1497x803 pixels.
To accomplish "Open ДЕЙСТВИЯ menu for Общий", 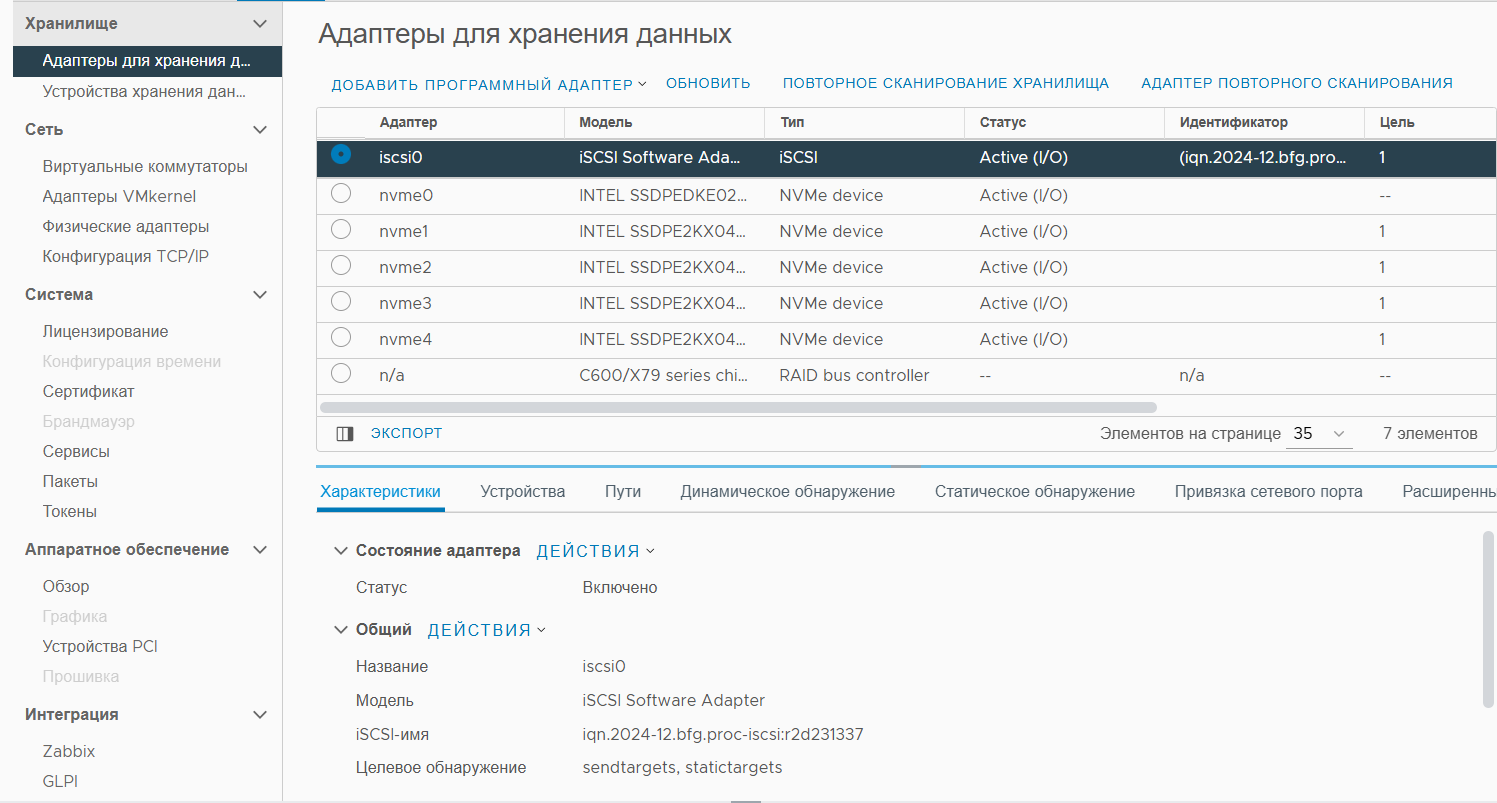I will coord(487,630).
